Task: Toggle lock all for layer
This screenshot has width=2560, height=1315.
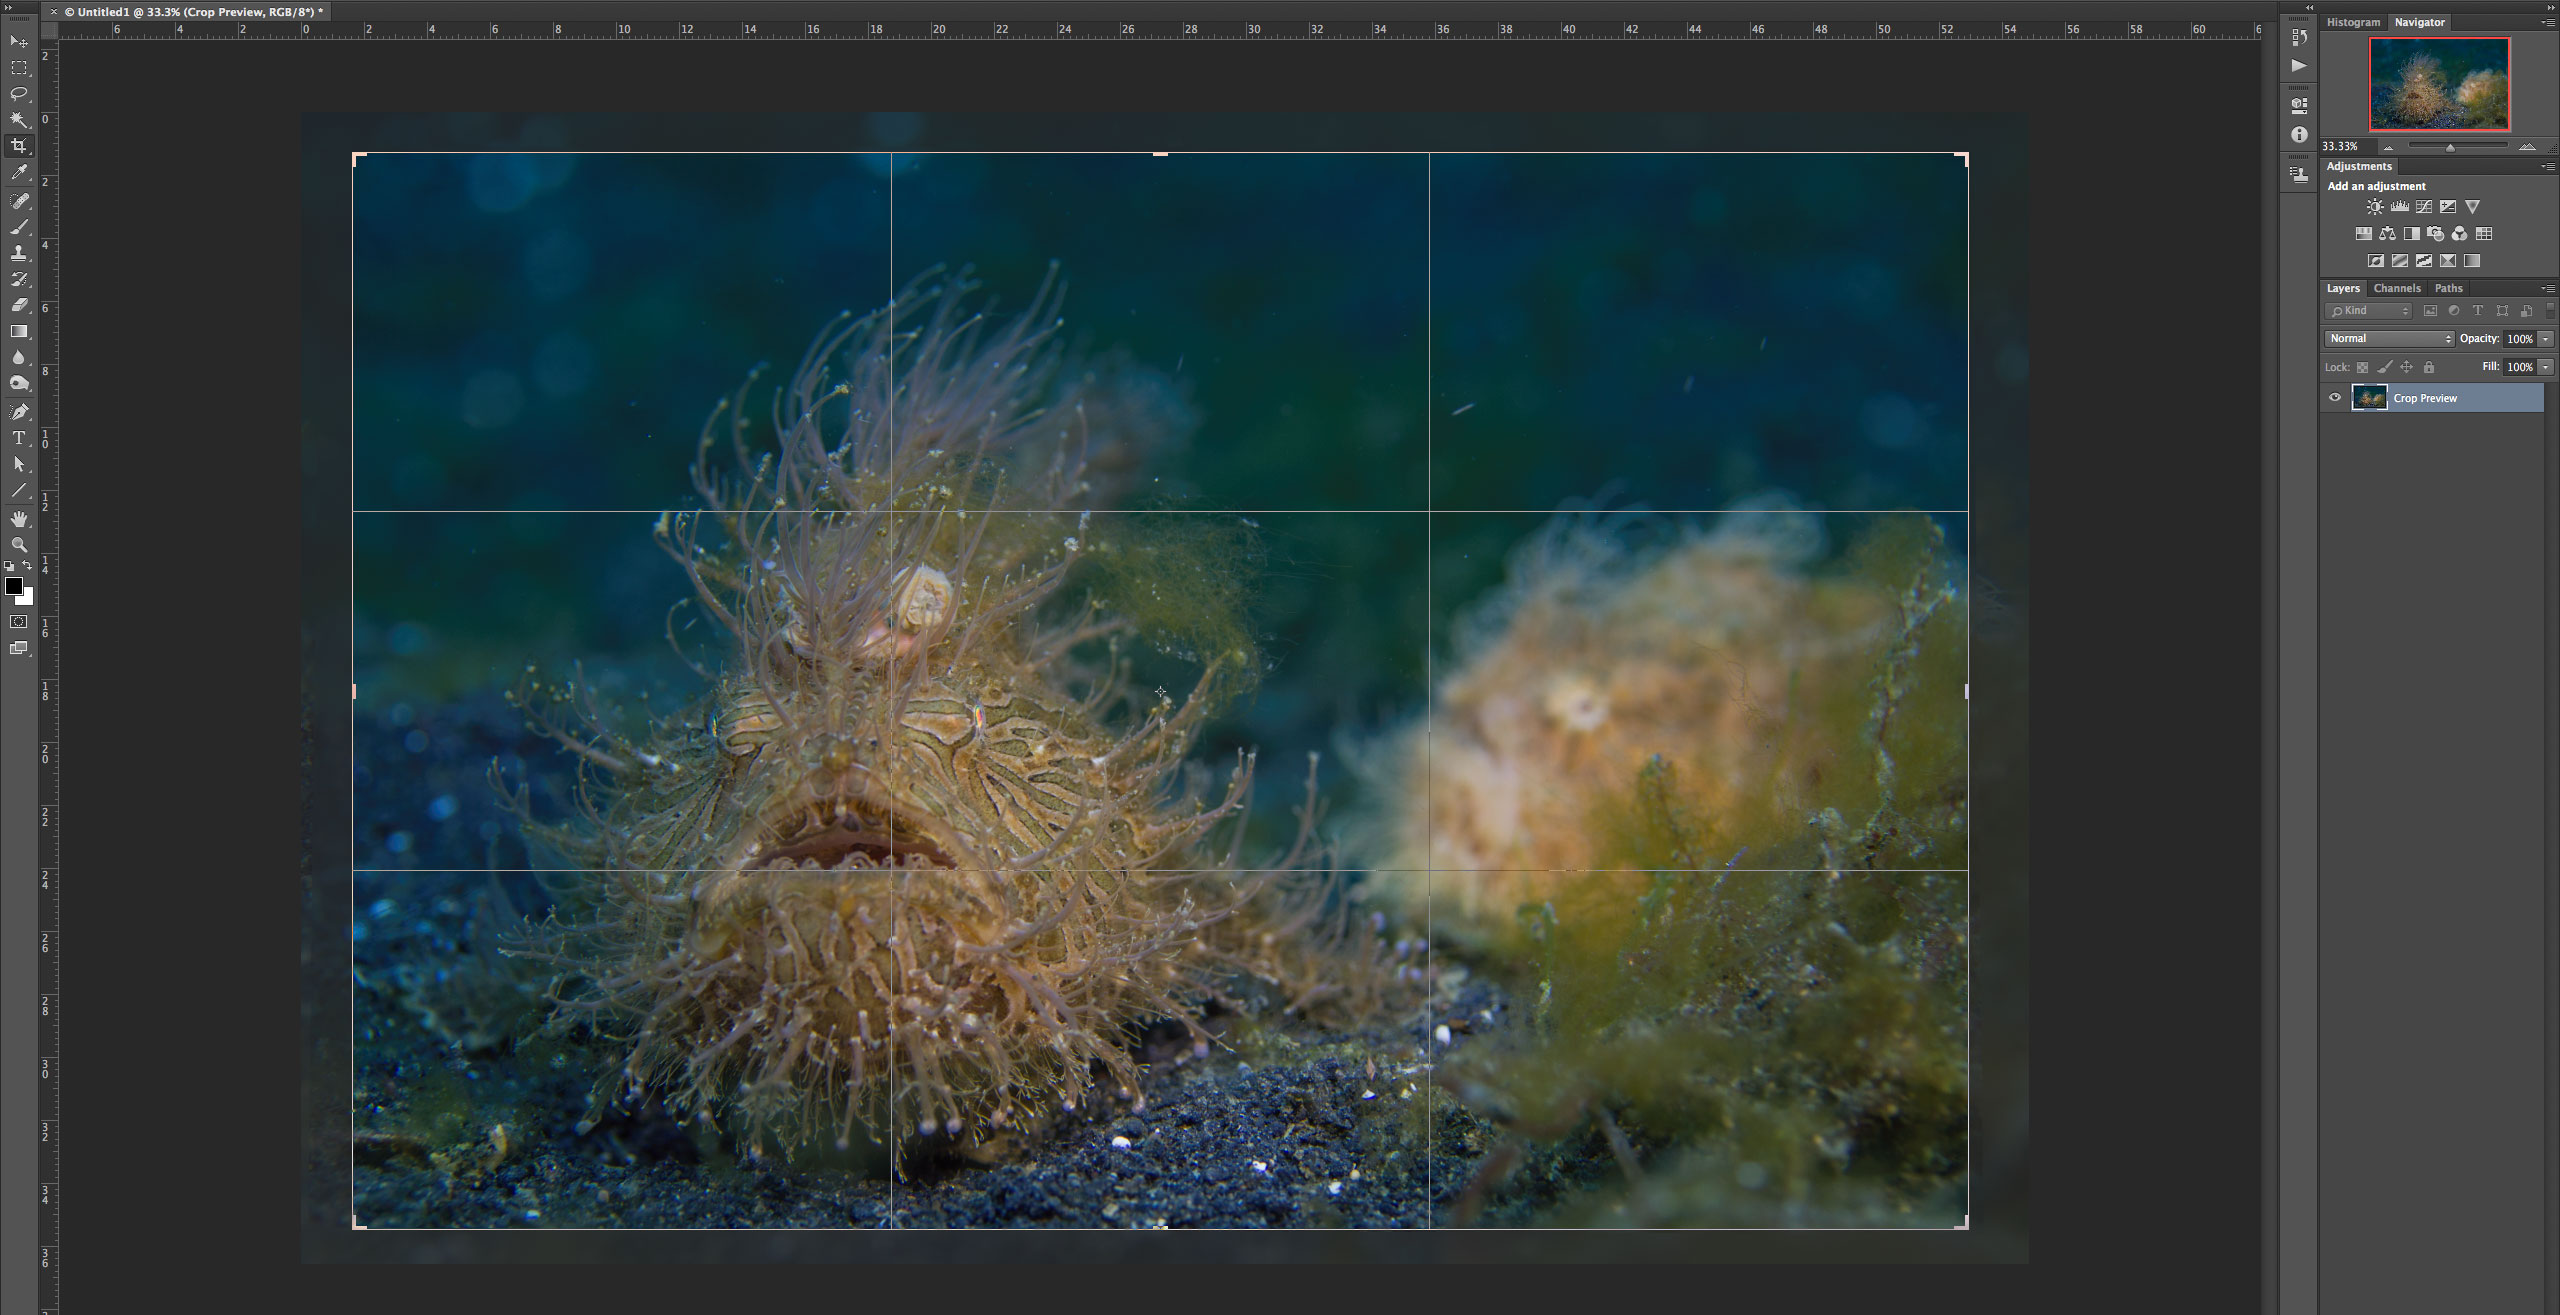Action: [2429, 367]
